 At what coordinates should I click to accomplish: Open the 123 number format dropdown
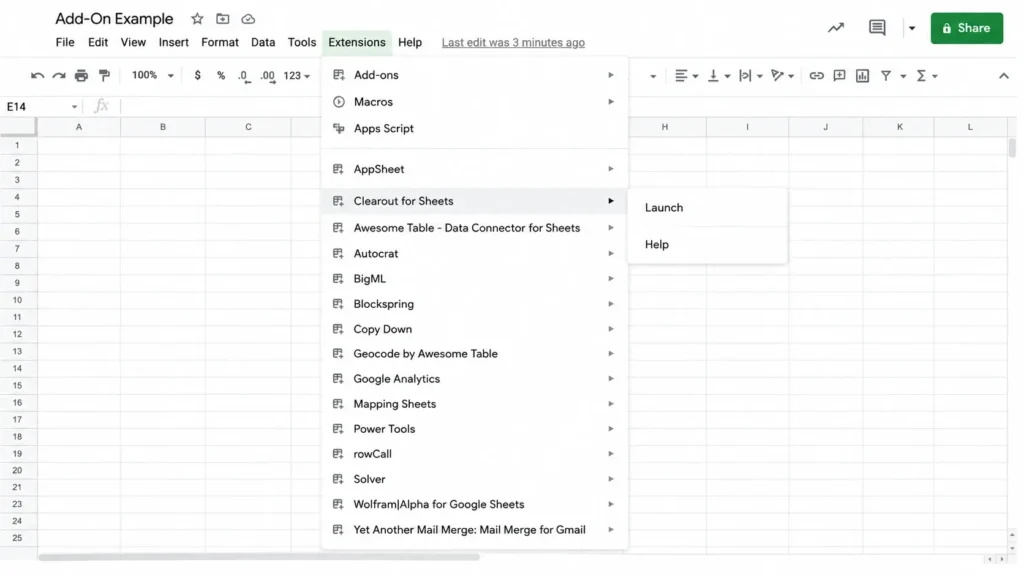[x=296, y=76]
